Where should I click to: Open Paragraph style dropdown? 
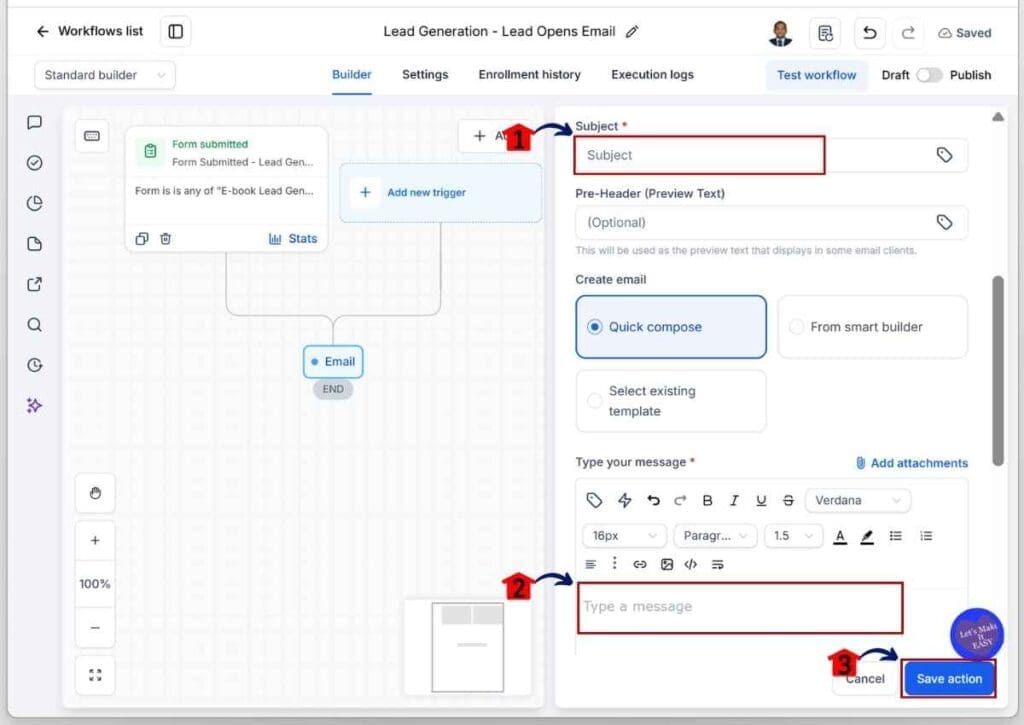715,536
